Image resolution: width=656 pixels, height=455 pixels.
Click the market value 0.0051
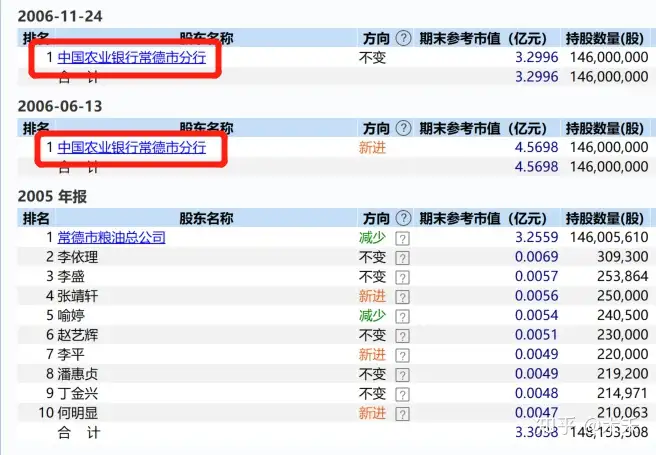[536, 335]
